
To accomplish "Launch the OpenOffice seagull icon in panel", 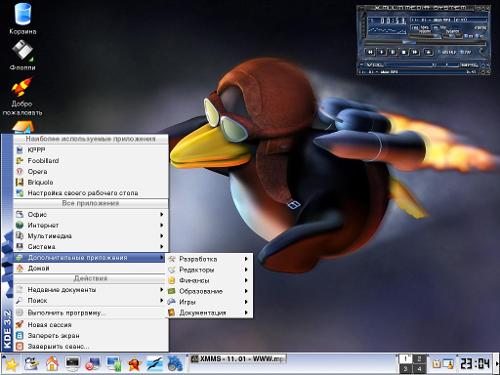I will pos(155,364).
